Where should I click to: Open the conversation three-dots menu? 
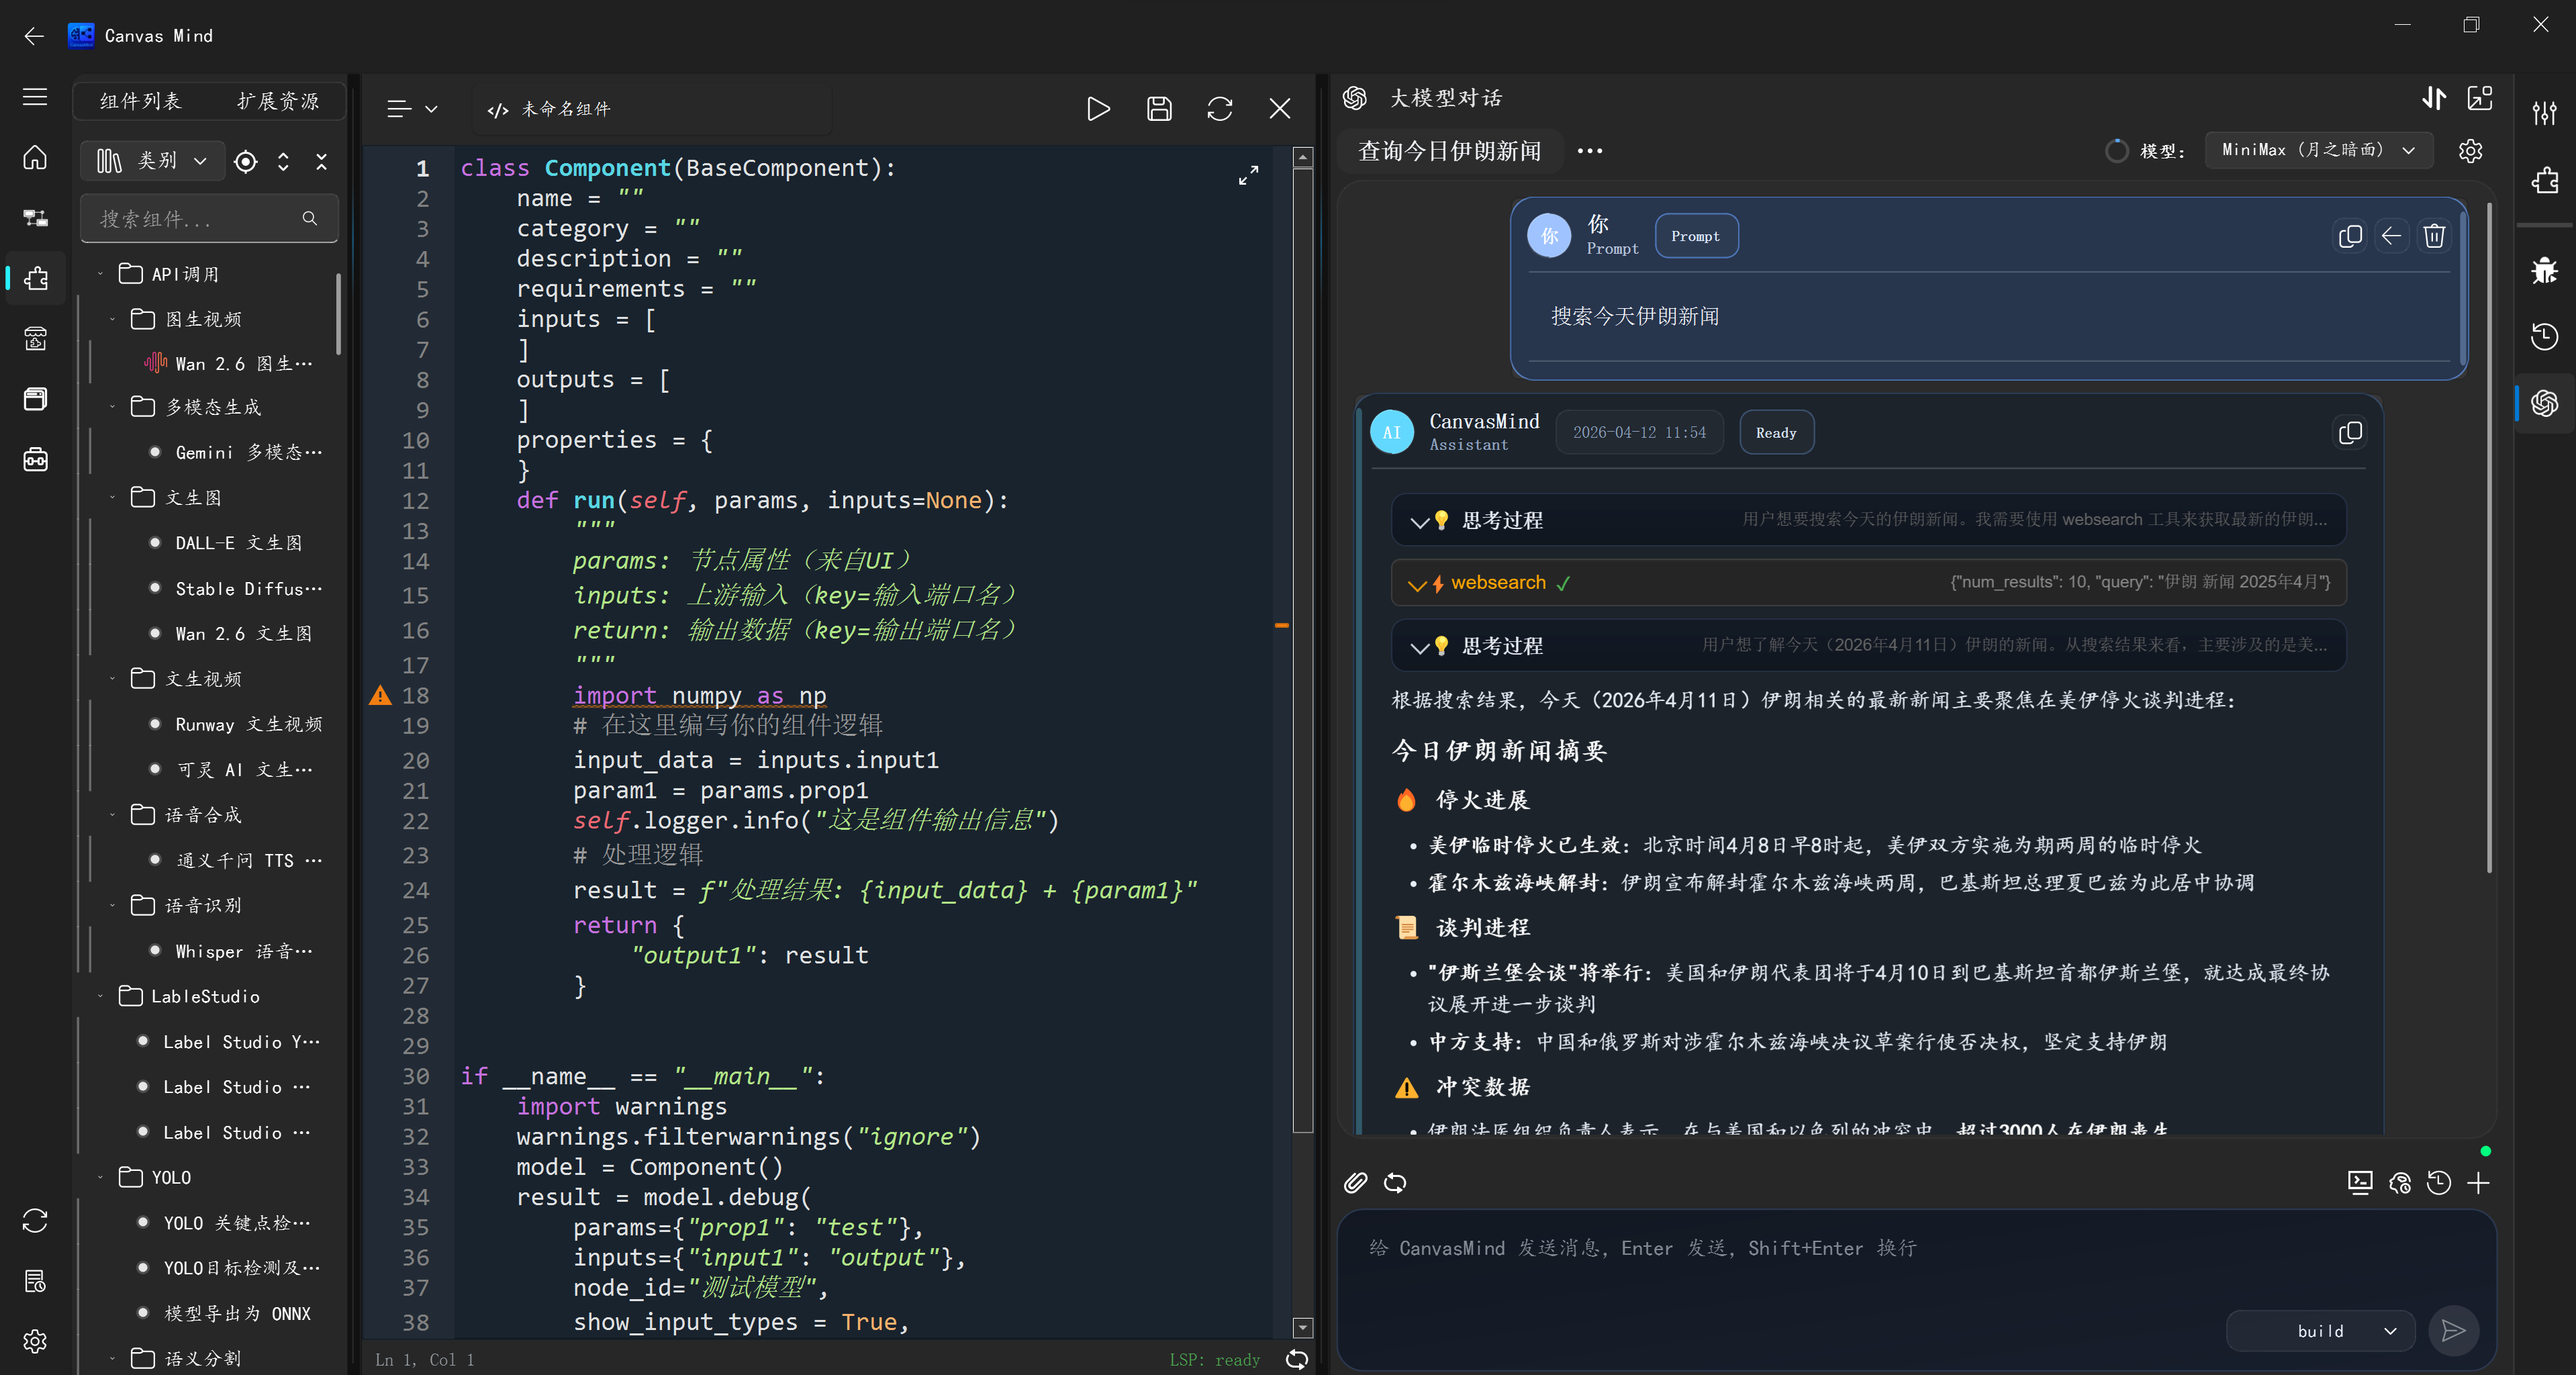click(1589, 151)
